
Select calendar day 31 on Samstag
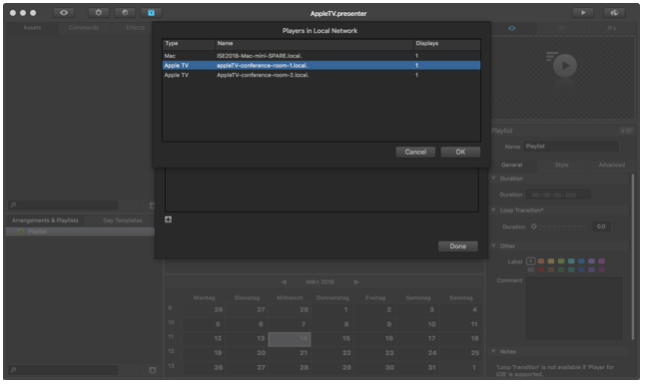418,367
